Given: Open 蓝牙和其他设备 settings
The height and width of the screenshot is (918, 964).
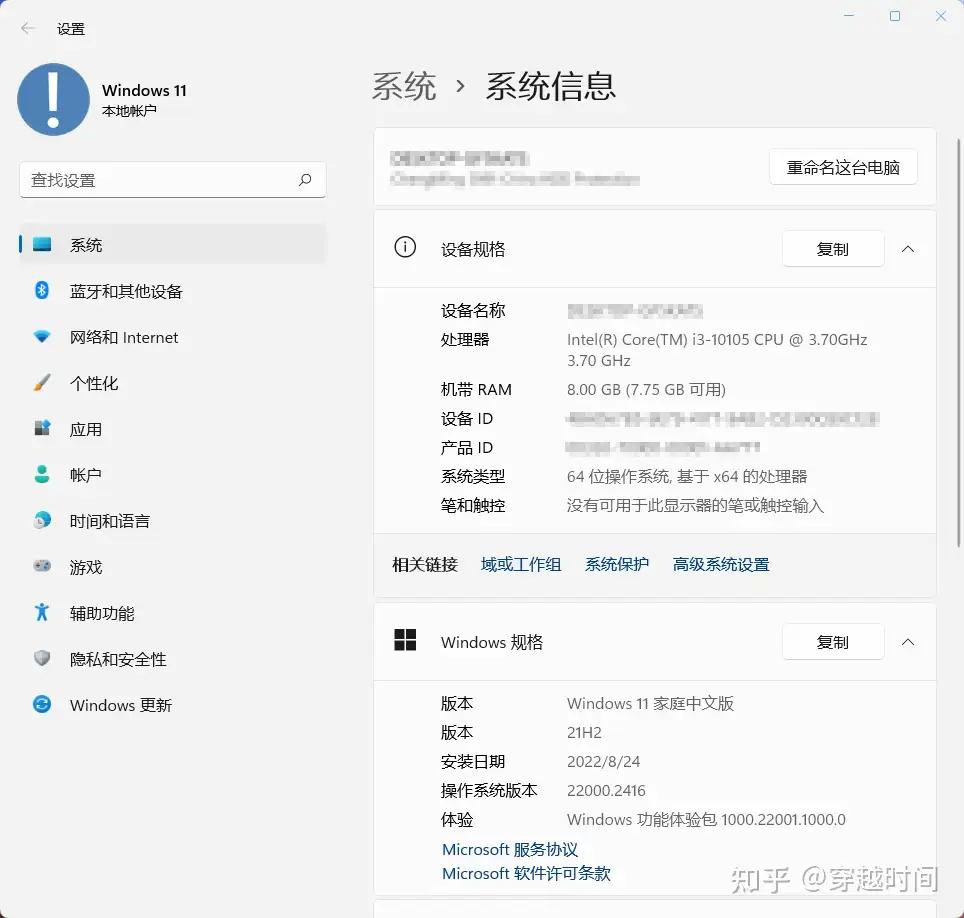Looking at the screenshot, I should [173, 290].
